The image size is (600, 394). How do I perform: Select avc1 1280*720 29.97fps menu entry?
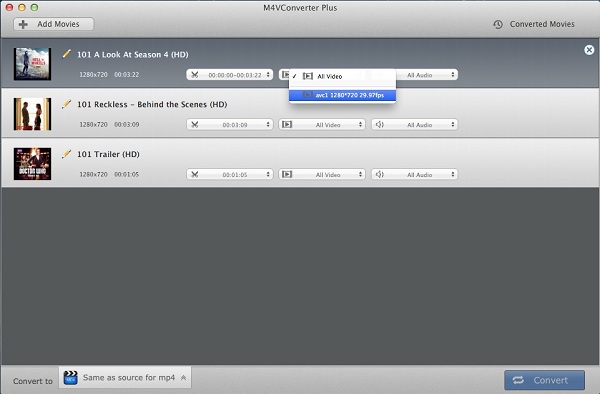click(x=342, y=95)
